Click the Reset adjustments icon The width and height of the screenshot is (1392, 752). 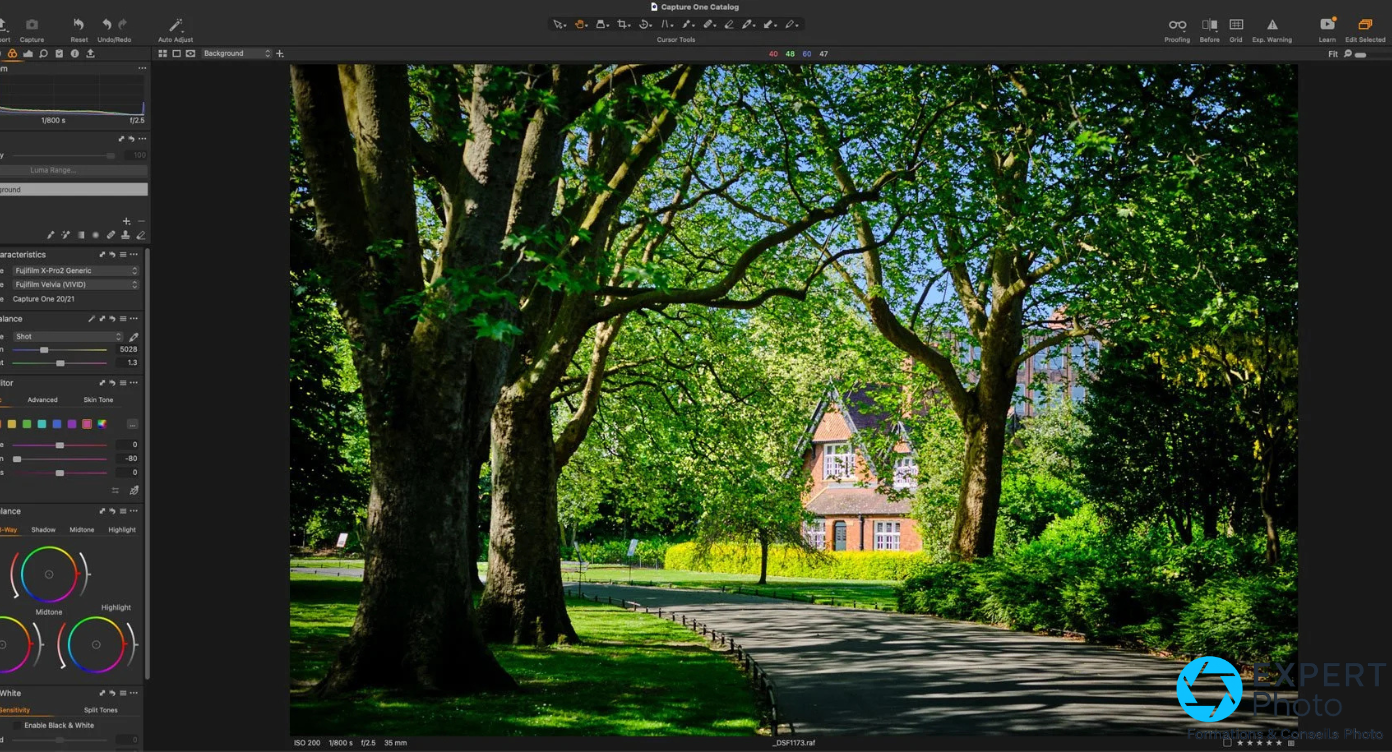click(x=79, y=24)
